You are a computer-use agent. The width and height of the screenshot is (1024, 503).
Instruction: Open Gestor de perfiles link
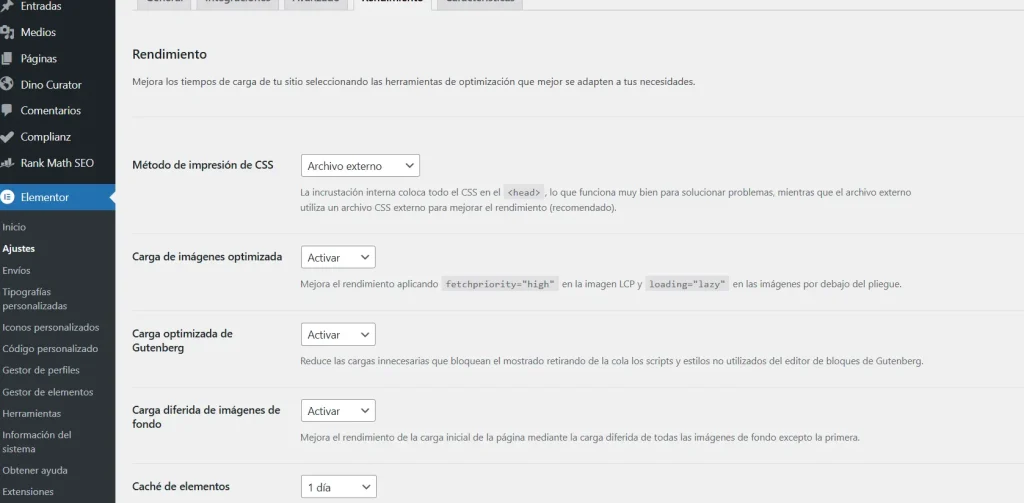coord(40,370)
